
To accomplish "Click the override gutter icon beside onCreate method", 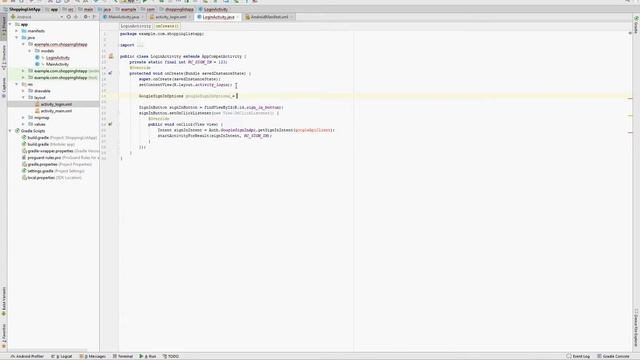I will (110, 73).
